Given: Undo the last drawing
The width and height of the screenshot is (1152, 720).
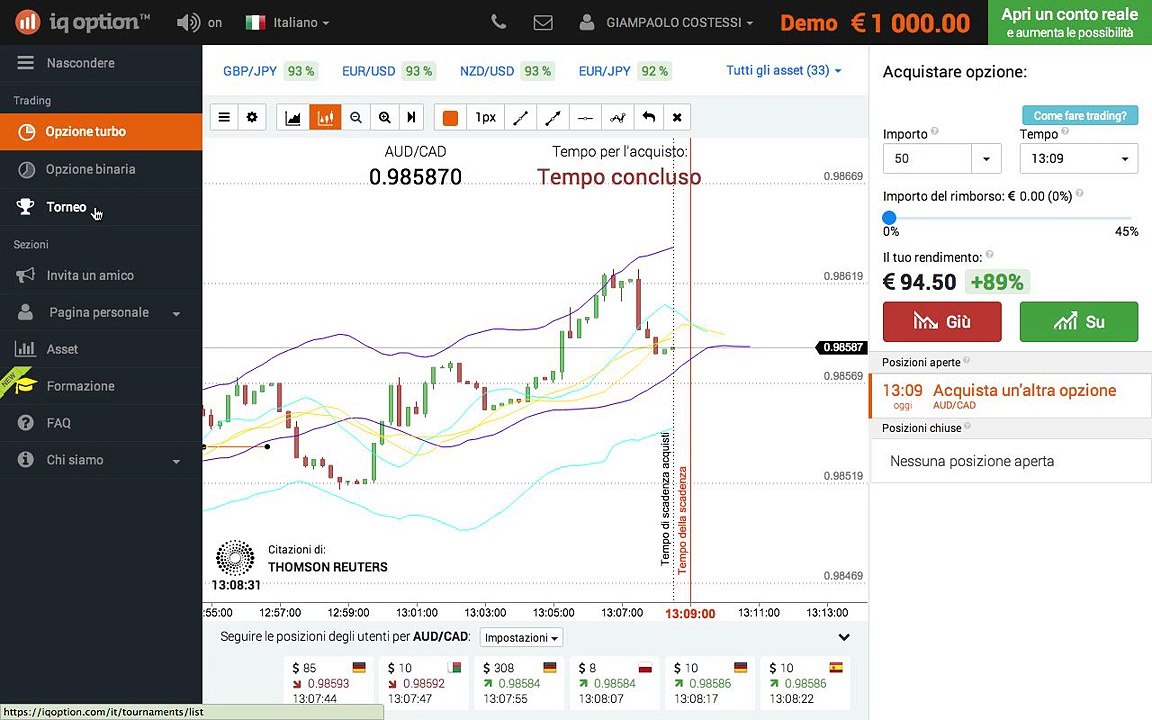Looking at the screenshot, I should pos(648,118).
